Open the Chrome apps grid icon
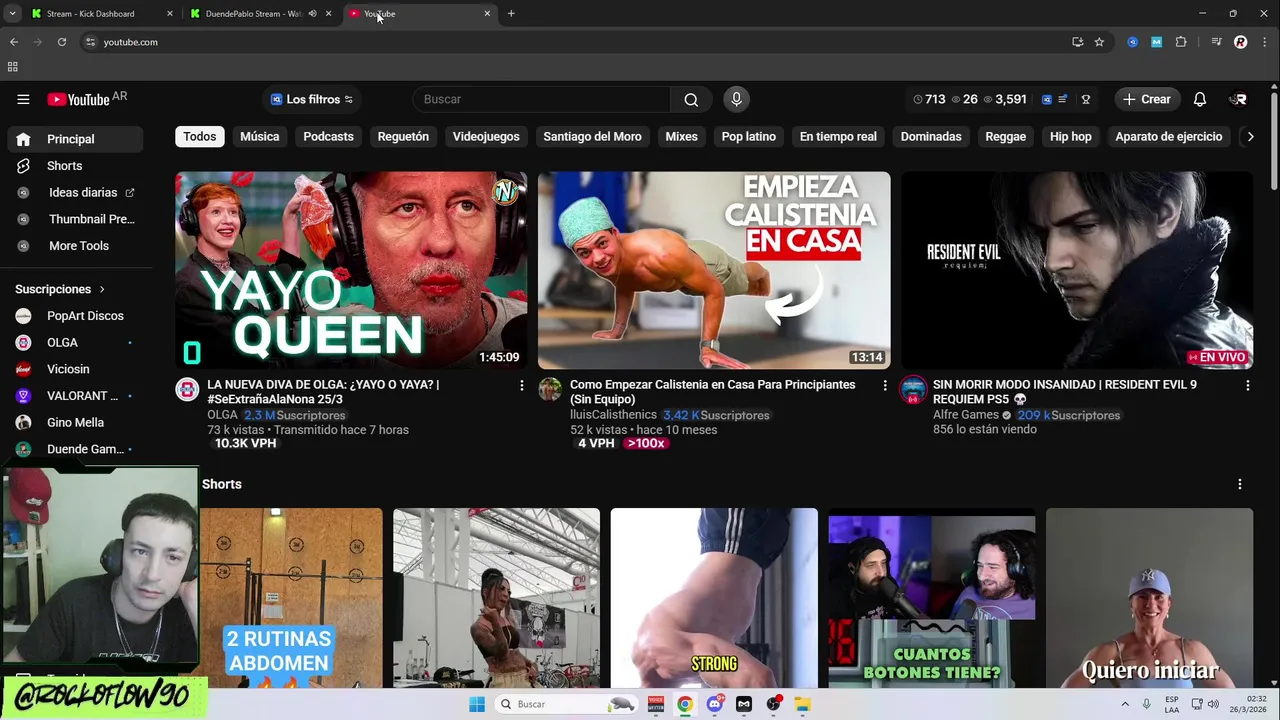Viewport: 1280px width, 720px height. (12, 67)
